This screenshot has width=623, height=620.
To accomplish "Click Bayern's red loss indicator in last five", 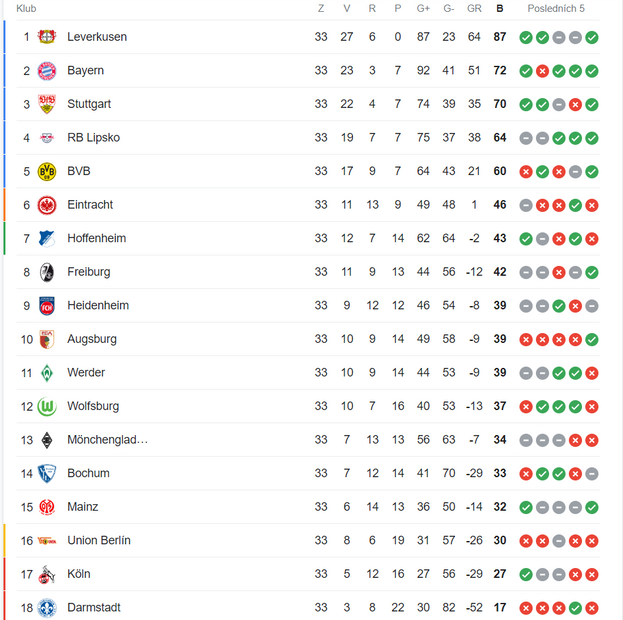I will pyautogui.click(x=542, y=71).
